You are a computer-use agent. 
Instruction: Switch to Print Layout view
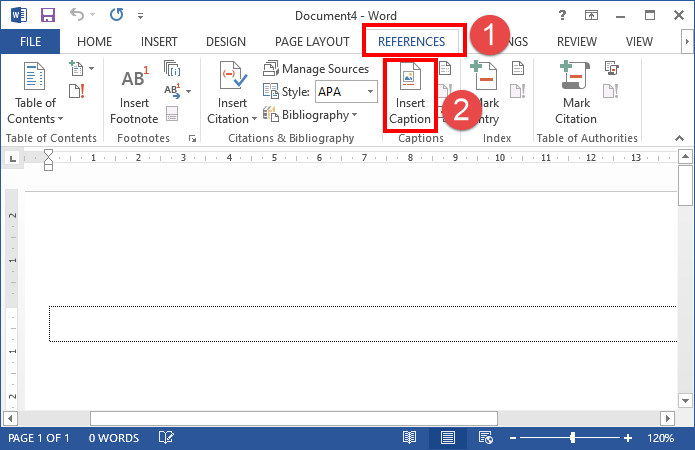tap(448, 438)
